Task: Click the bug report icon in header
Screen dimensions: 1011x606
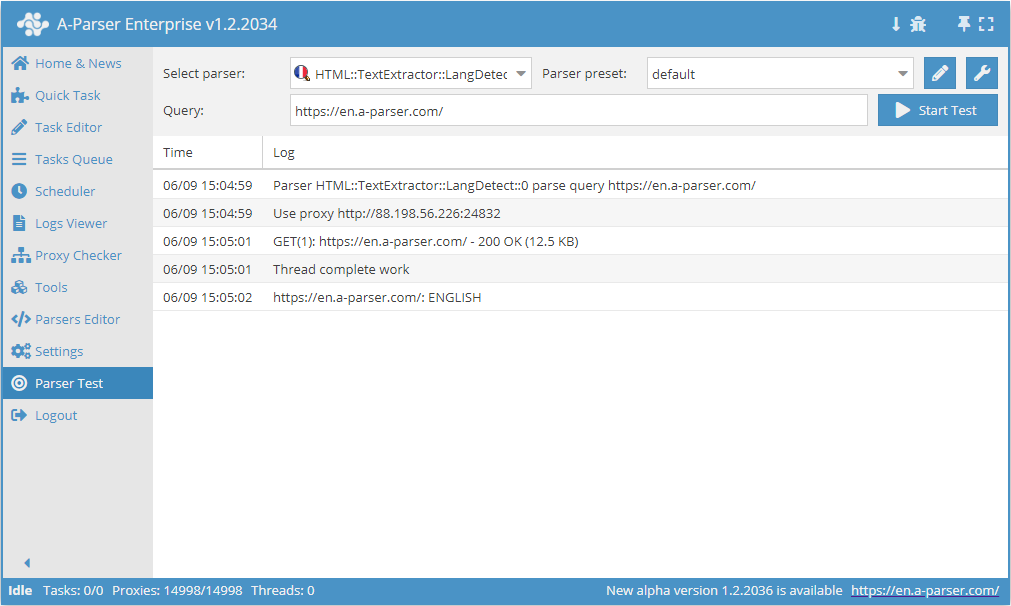Action: click(918, 24)
